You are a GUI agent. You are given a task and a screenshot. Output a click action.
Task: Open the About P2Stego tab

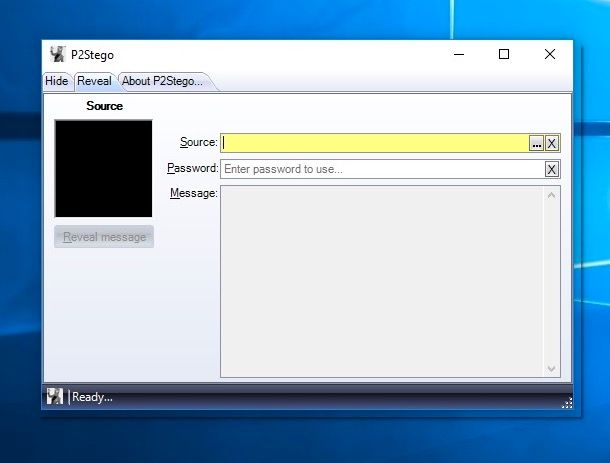[162, 81]
